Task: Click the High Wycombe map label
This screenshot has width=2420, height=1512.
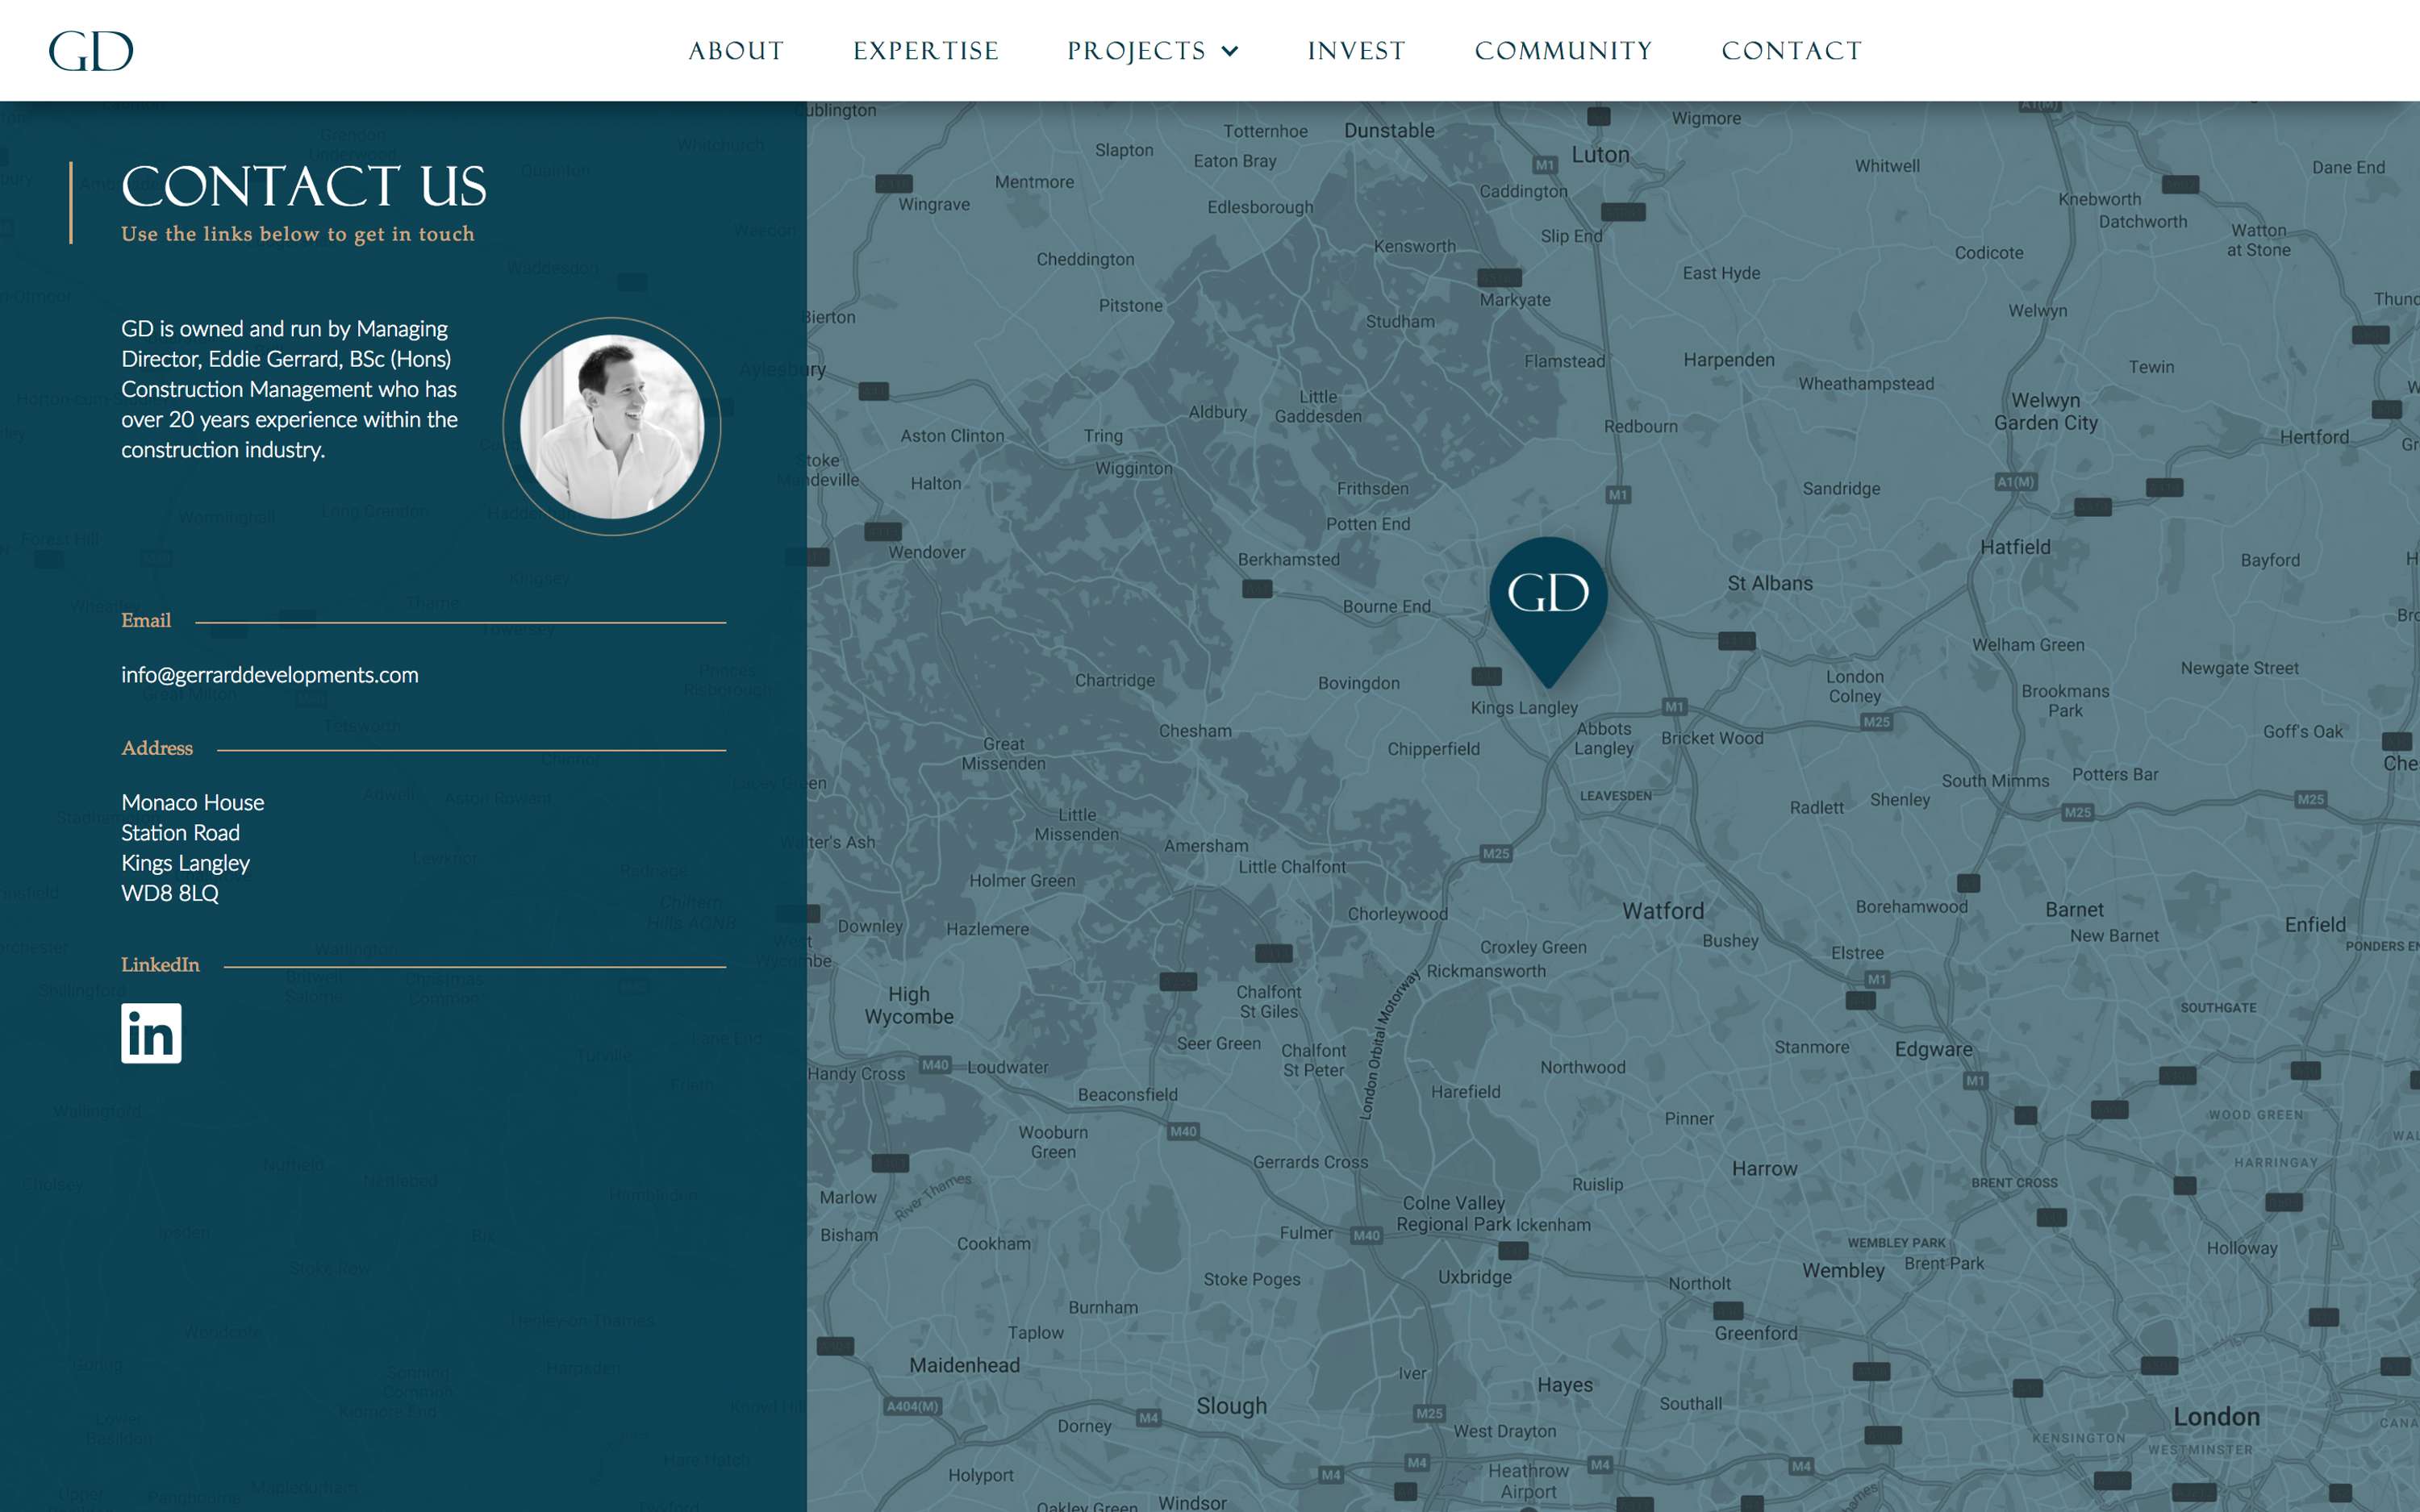Action: click(x=909, y=1005)
